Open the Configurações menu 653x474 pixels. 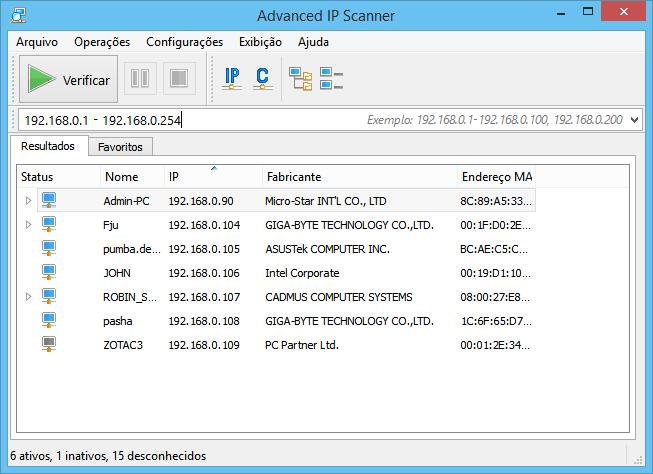click(184, 42)
